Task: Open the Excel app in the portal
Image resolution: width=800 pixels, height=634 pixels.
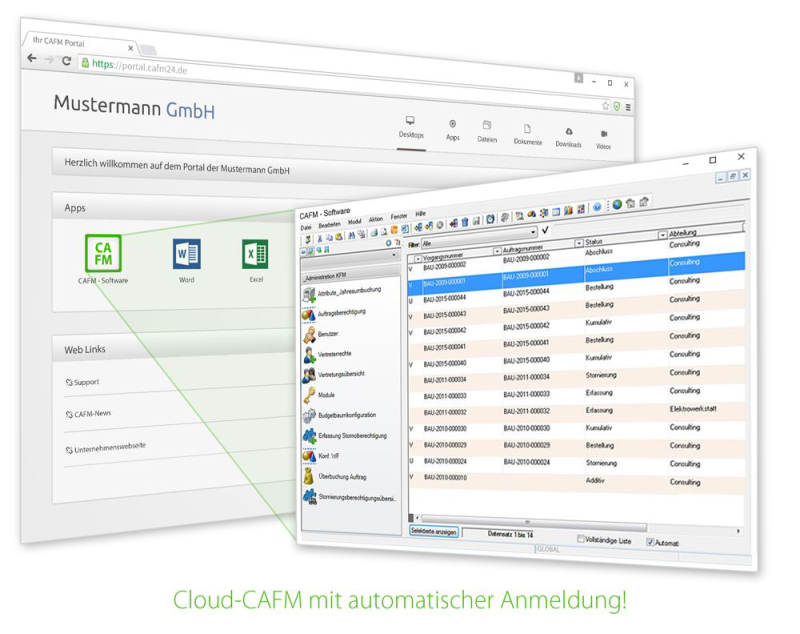Action: [x=255, y=254]
